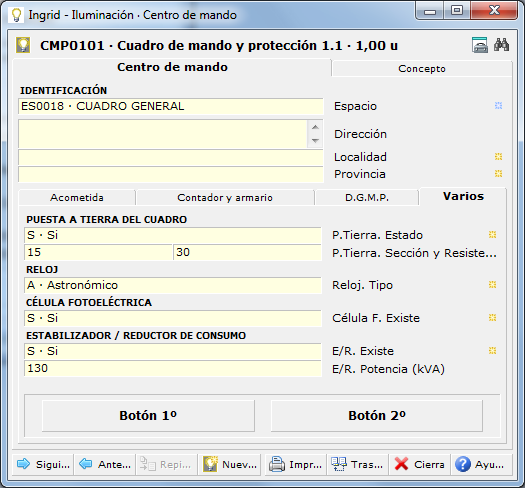Go to next record with Sigui... arrow
Viewport: 525px width, 488px height.
tap(43, 464)
